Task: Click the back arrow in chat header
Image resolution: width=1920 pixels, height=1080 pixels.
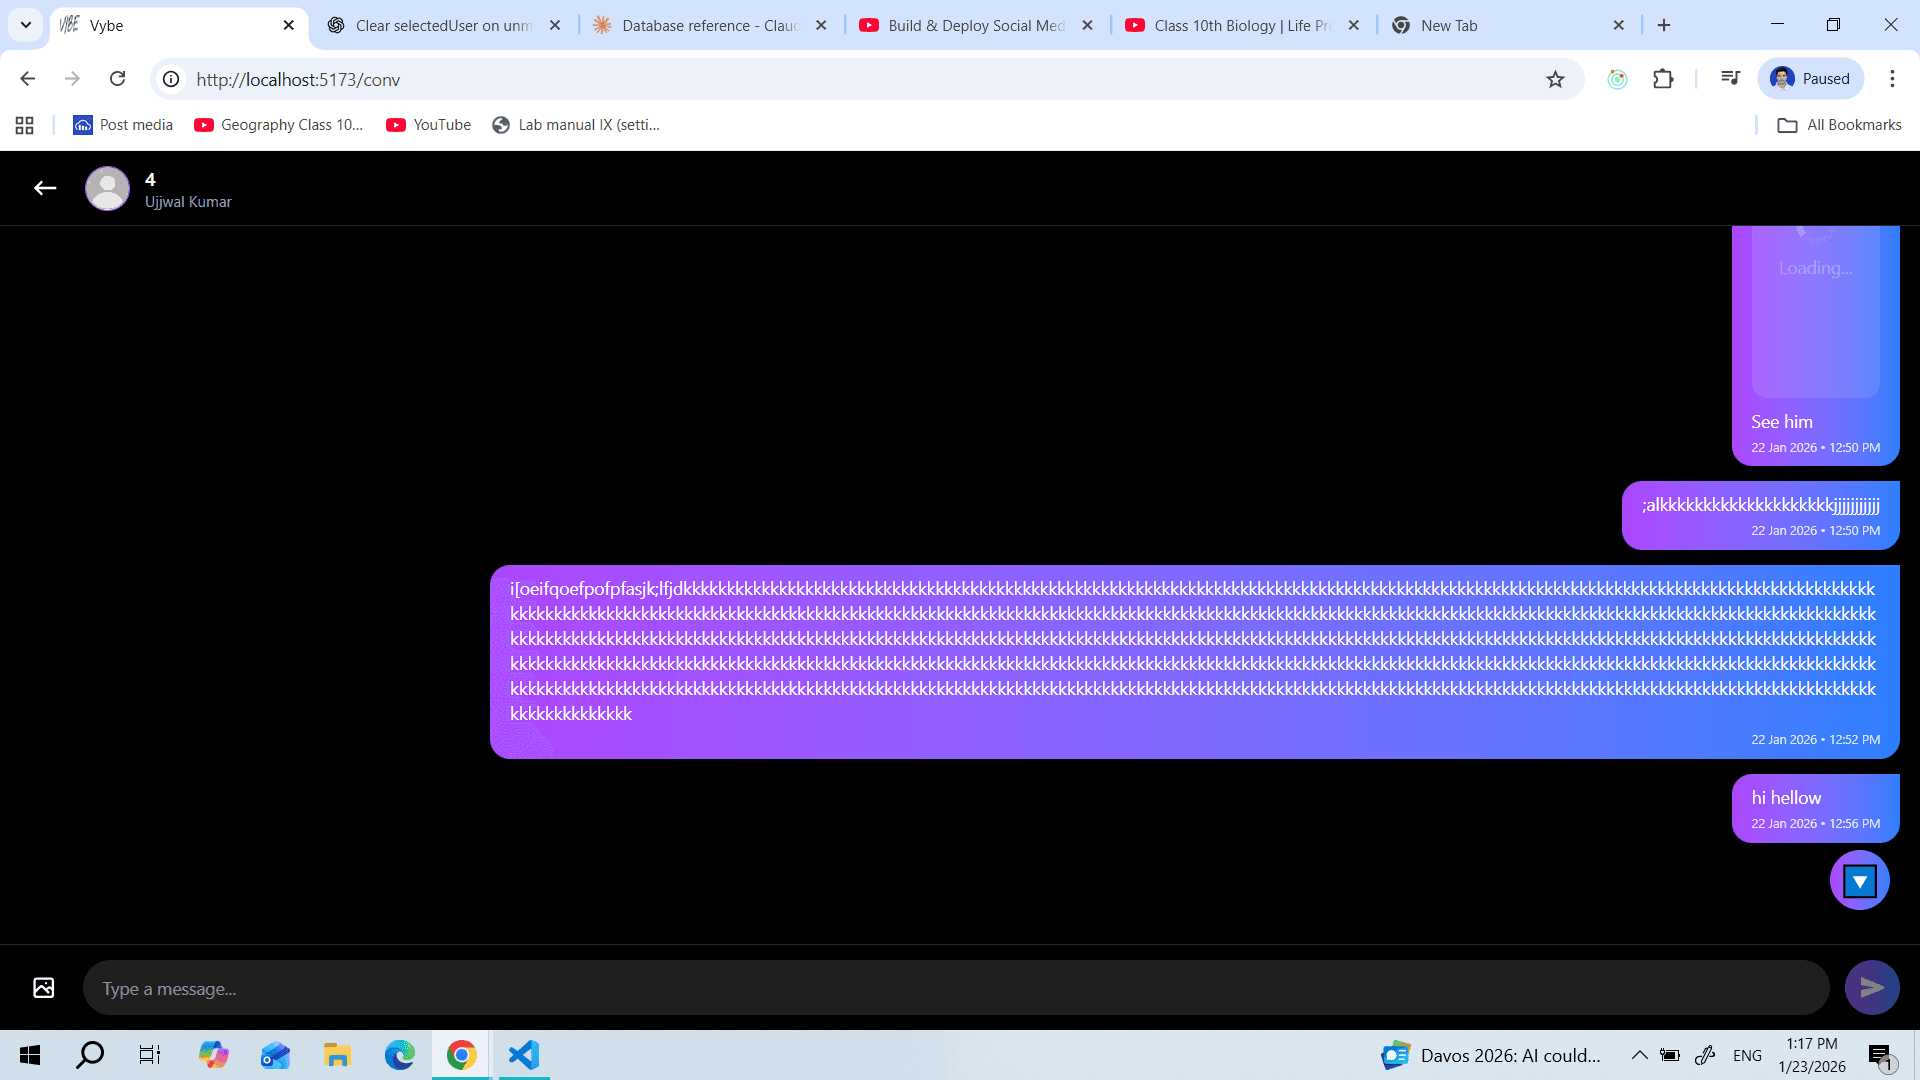Action: pyautogui.click(x=44, y=188)
